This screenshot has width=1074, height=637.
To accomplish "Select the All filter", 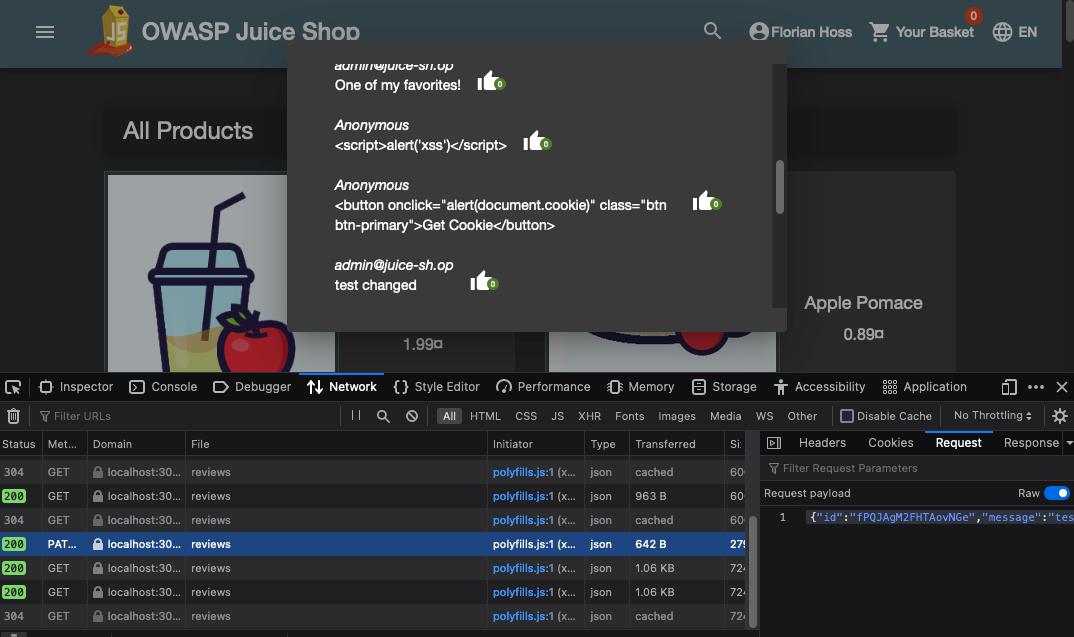I will click(449, 416).
